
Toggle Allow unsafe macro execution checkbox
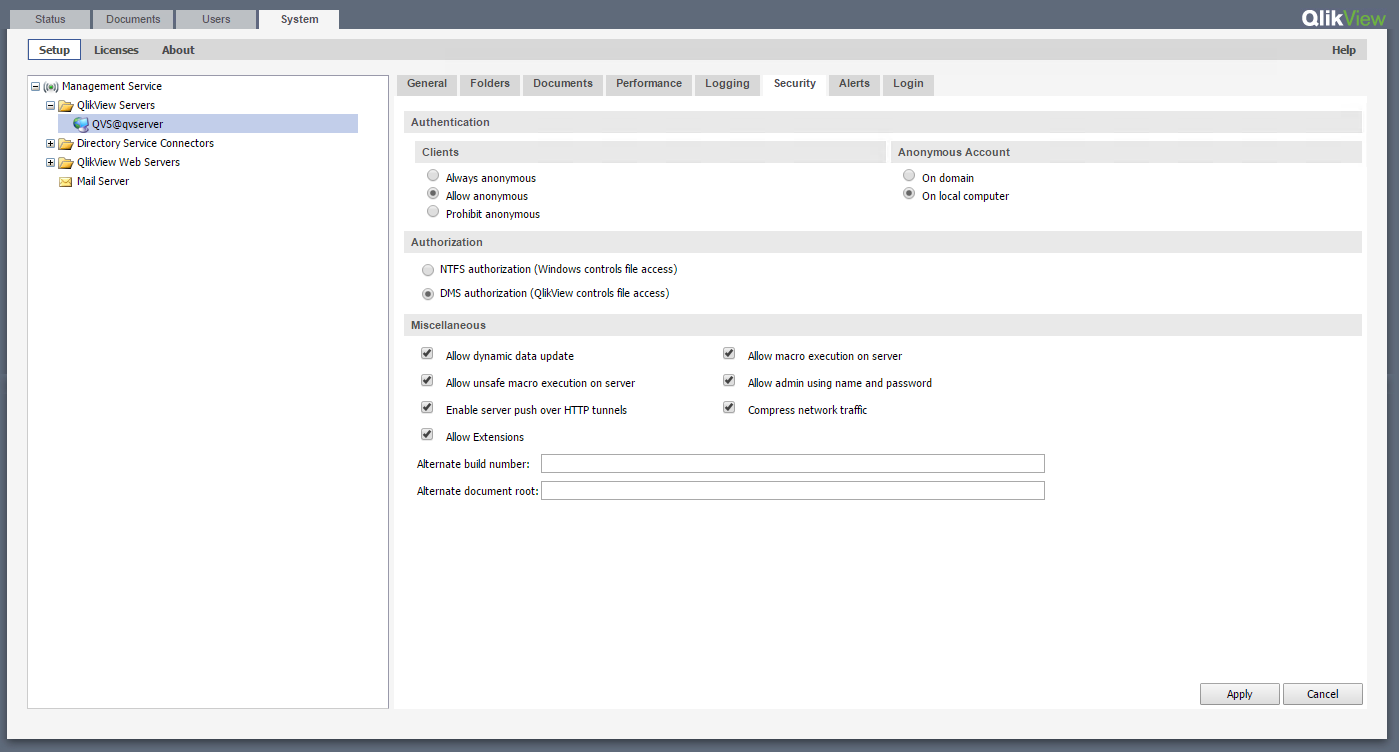pos(427,381)
